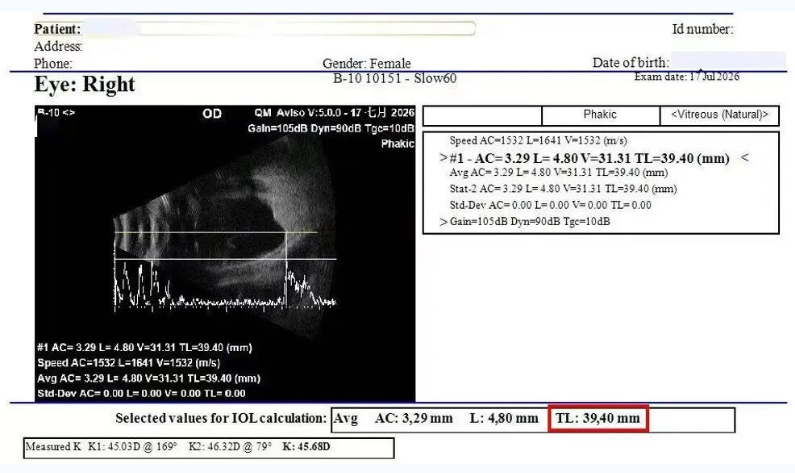Click the B-10 10151 - Slow60 probe text
Viewport: 795px width, 473px height.
[395, 79]
